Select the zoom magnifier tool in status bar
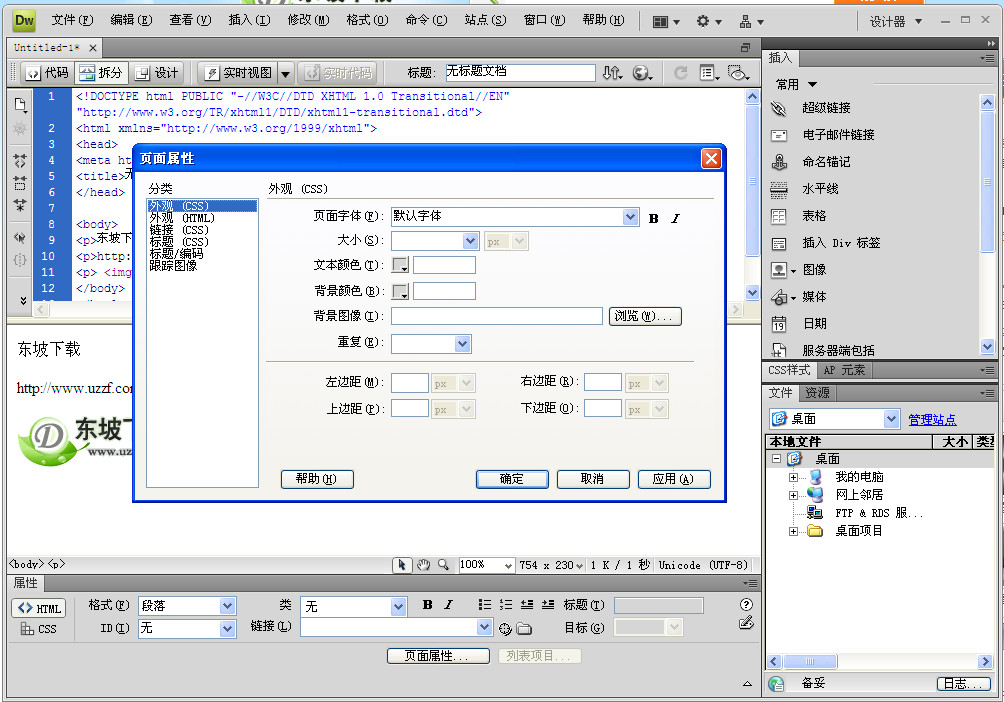Screen dimensions: 1004x702 443,565
